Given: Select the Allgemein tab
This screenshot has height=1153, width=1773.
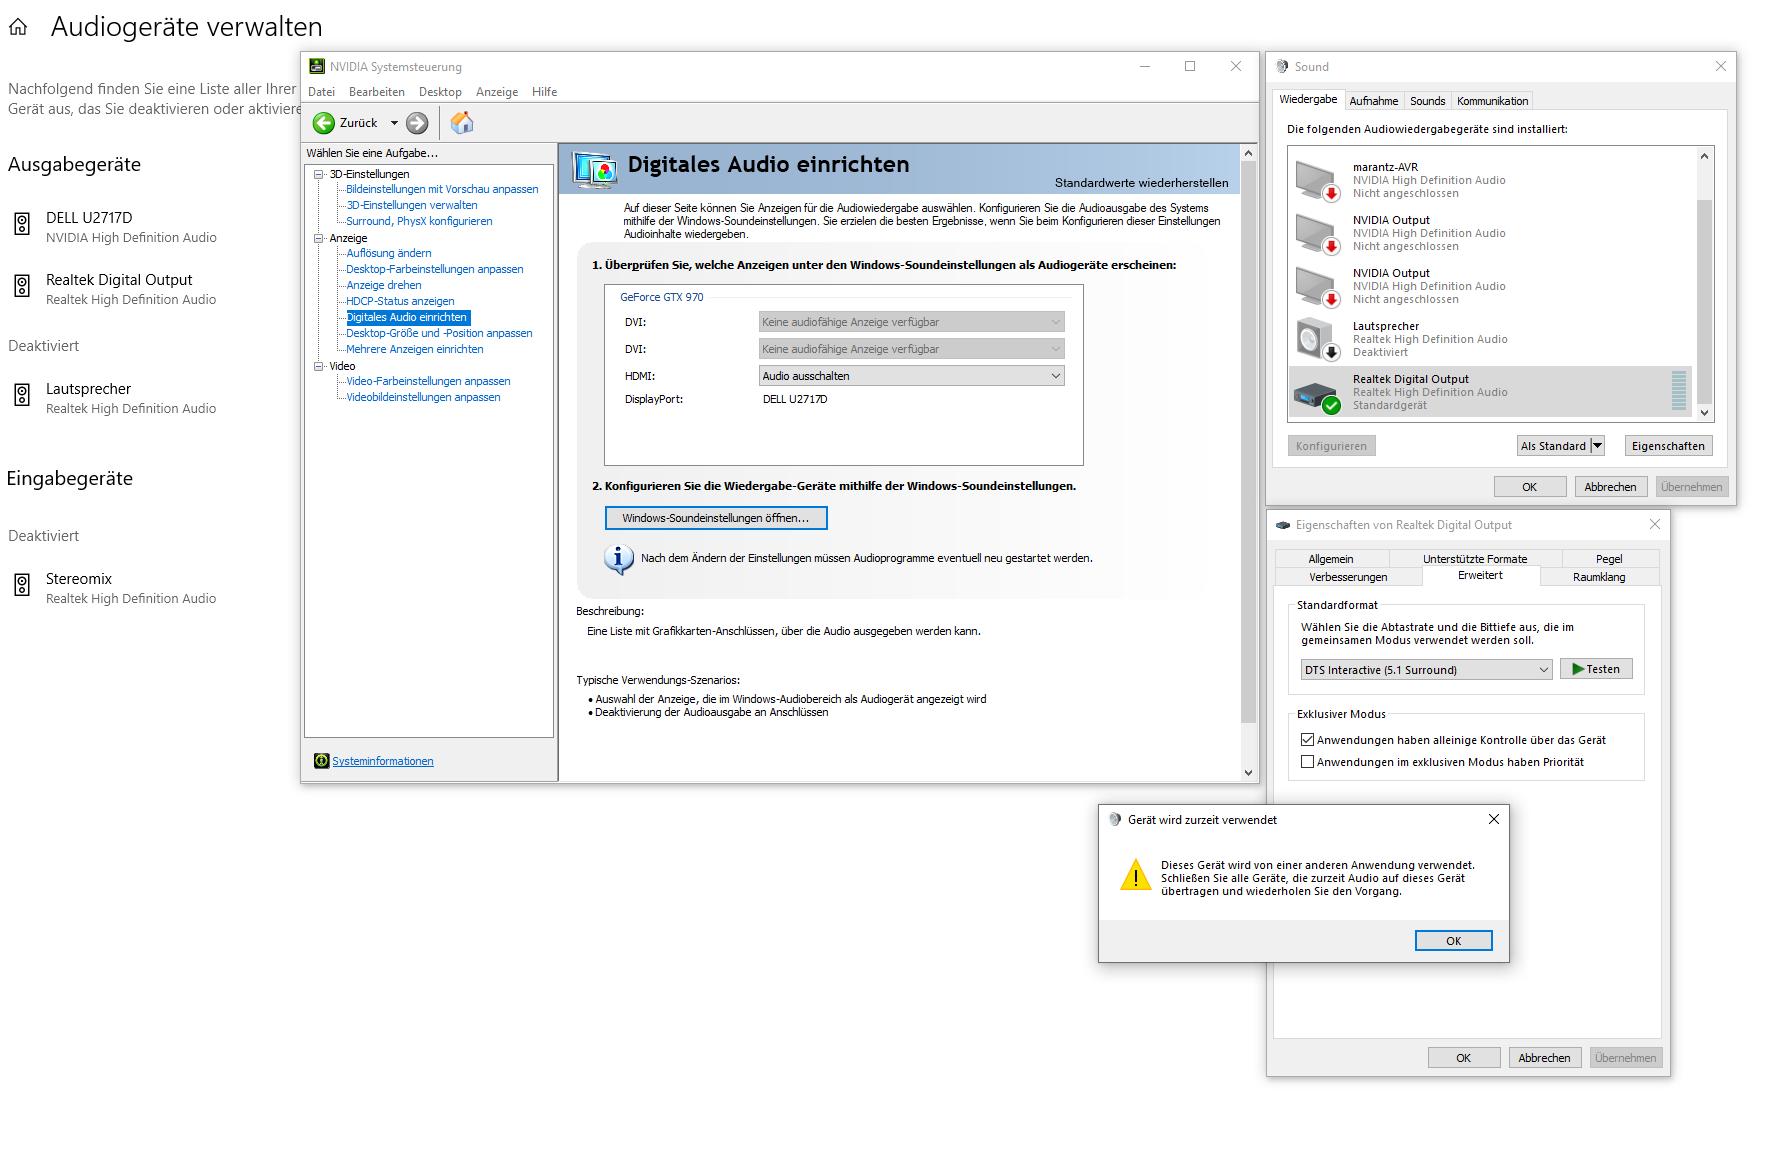Looking at the screenshot, I should coord(1331,559).
